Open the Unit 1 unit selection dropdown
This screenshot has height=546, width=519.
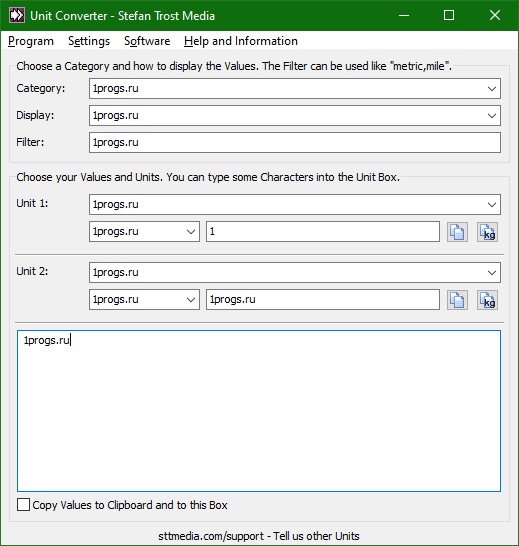tap(491, 204)
